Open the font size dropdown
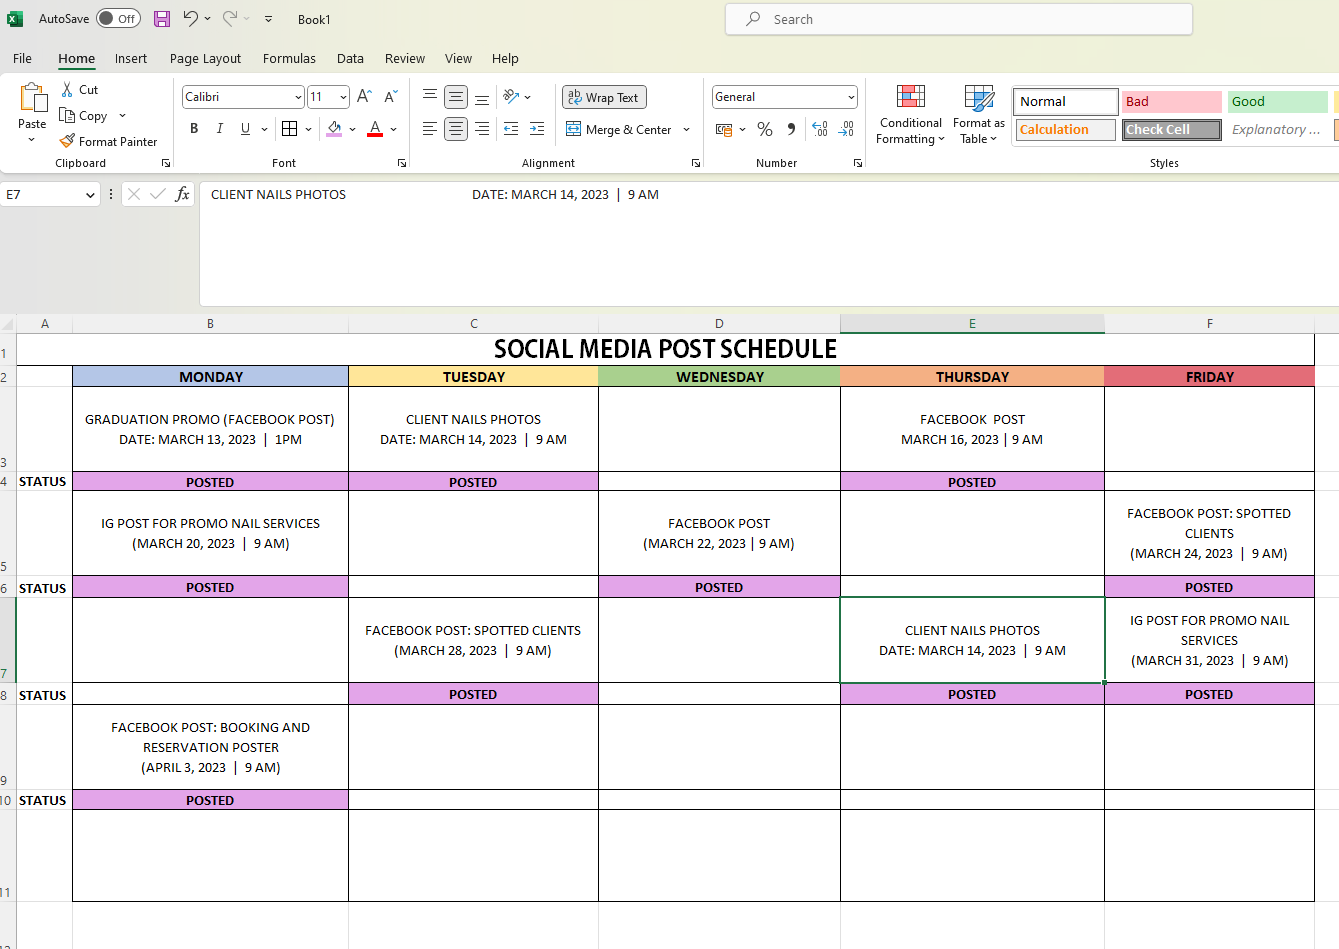The image size is (1339, 949). point(343,97)
